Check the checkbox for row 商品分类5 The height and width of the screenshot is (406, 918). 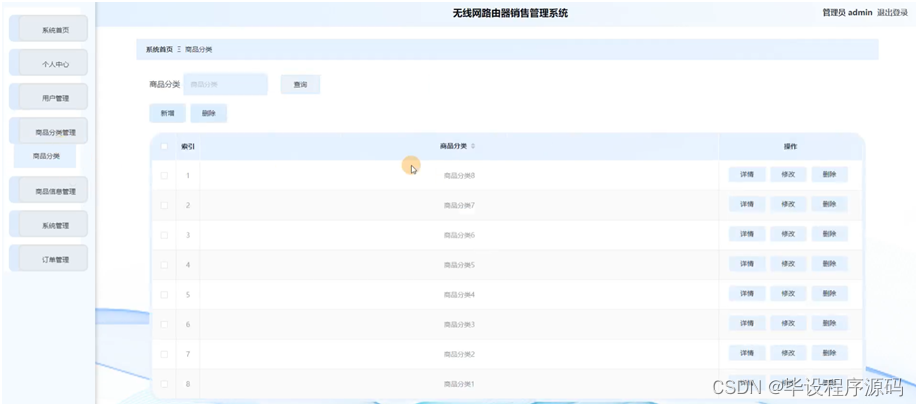coord(164,265)
